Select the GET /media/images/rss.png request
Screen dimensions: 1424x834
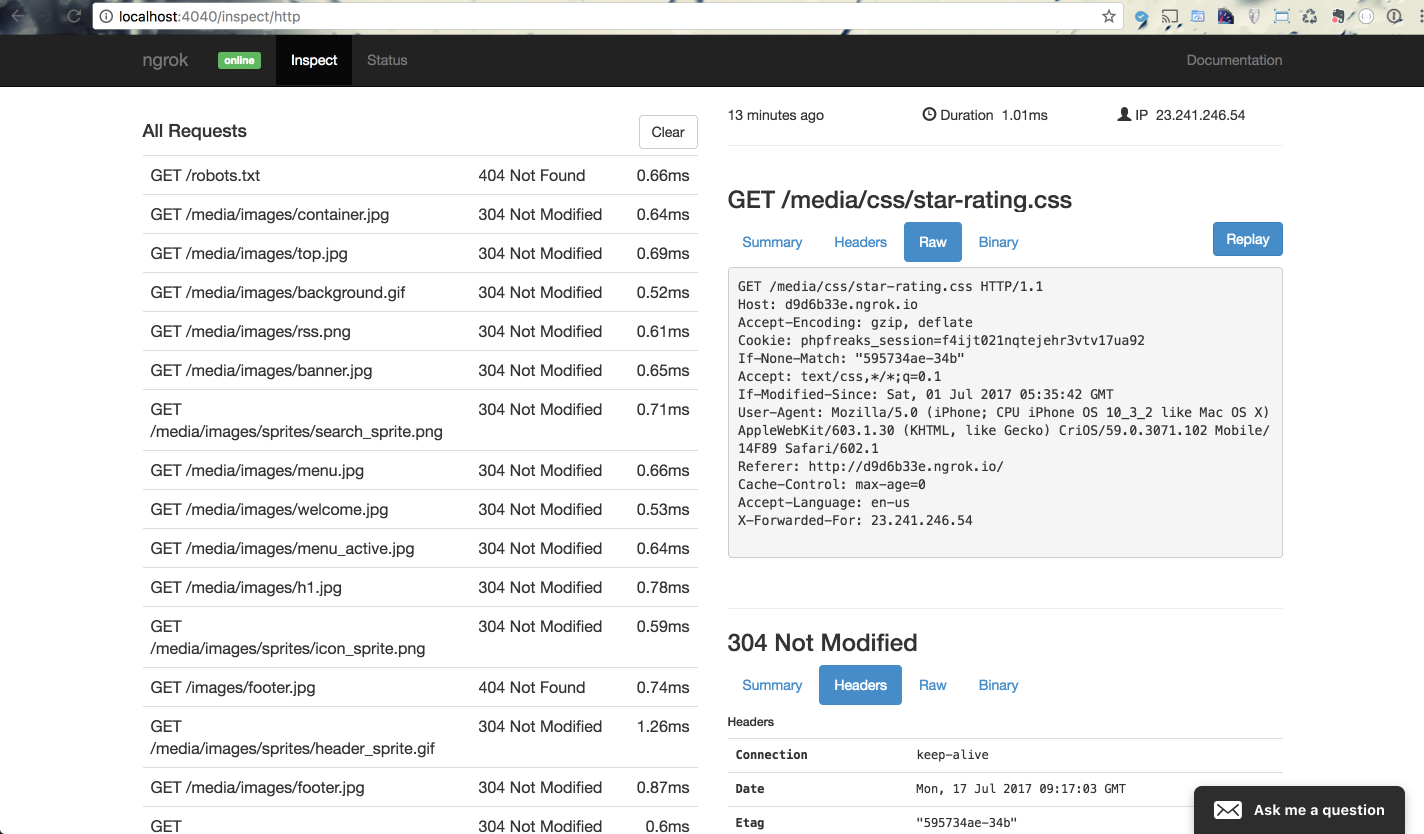[x=420, y=331]
